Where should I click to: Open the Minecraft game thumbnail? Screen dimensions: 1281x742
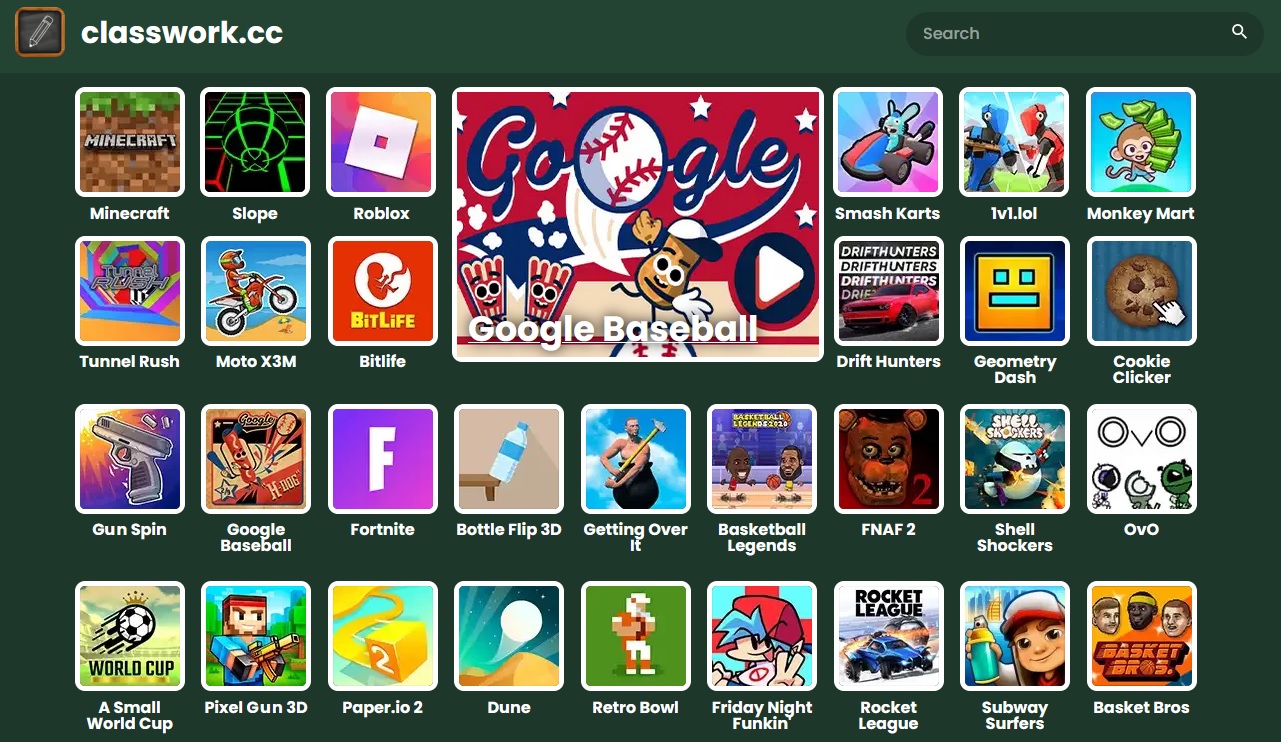130,142
